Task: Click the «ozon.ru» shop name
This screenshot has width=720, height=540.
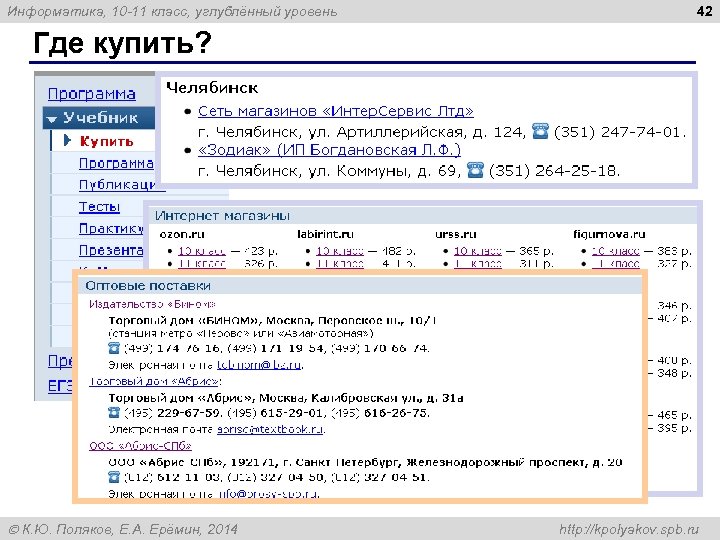Action: [182, 234]
